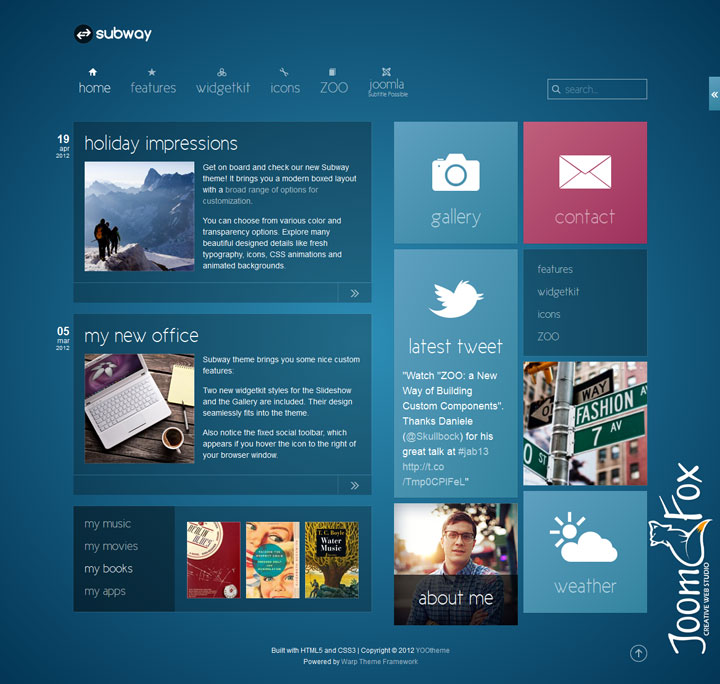The image size is (720, 684).
Task: Click the 05 mar 2012 date
Action: click(63, 338)
